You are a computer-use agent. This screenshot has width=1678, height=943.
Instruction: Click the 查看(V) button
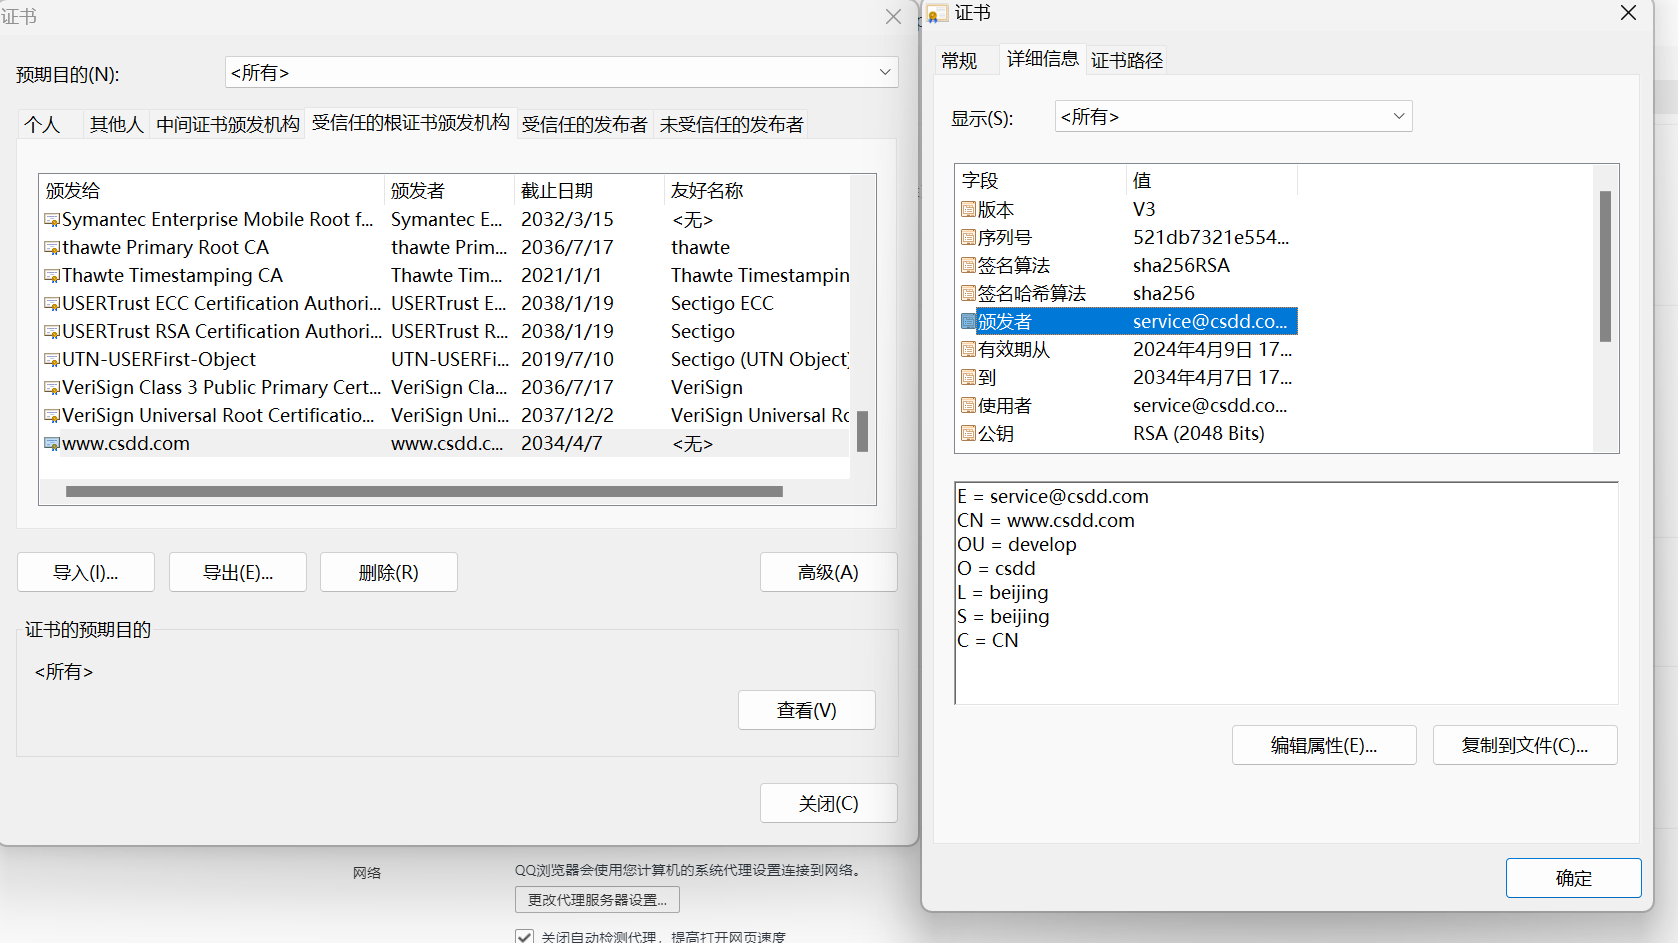click(807, 710)
